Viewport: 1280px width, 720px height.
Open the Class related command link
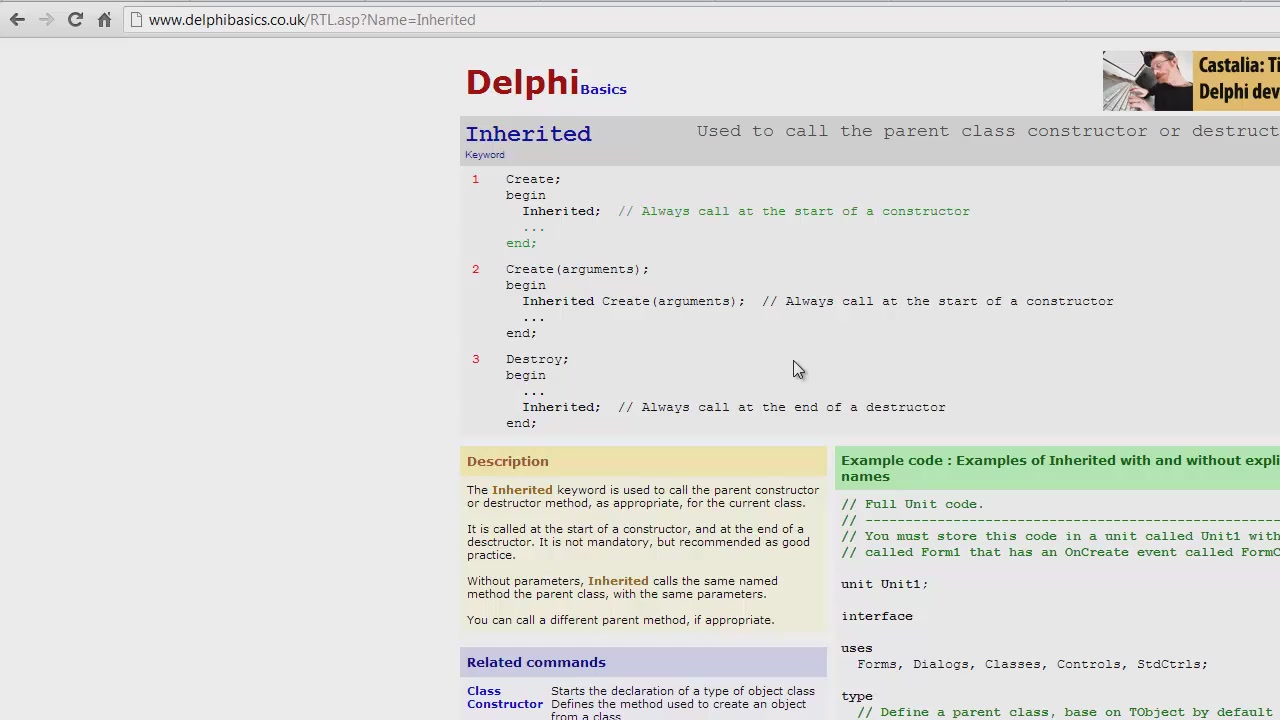[484, 691]
